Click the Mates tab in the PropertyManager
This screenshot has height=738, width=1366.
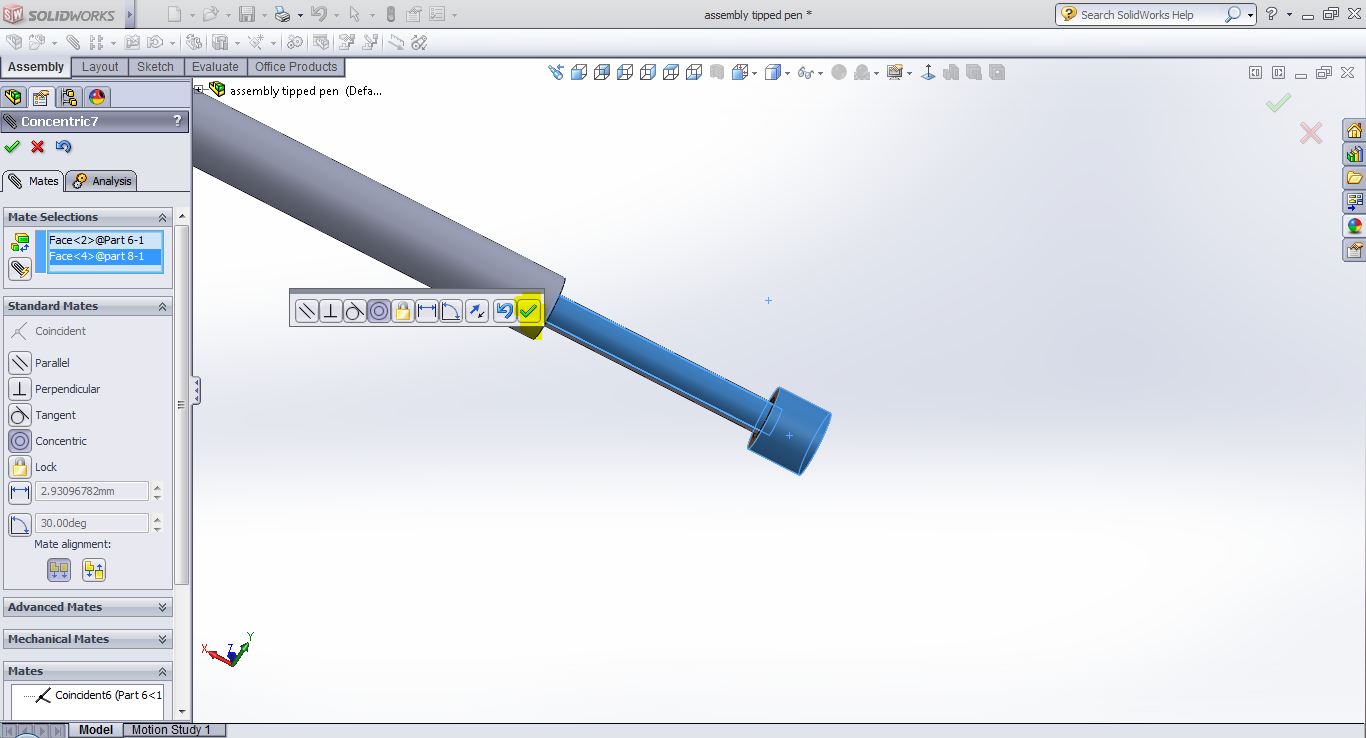[33, 181]
